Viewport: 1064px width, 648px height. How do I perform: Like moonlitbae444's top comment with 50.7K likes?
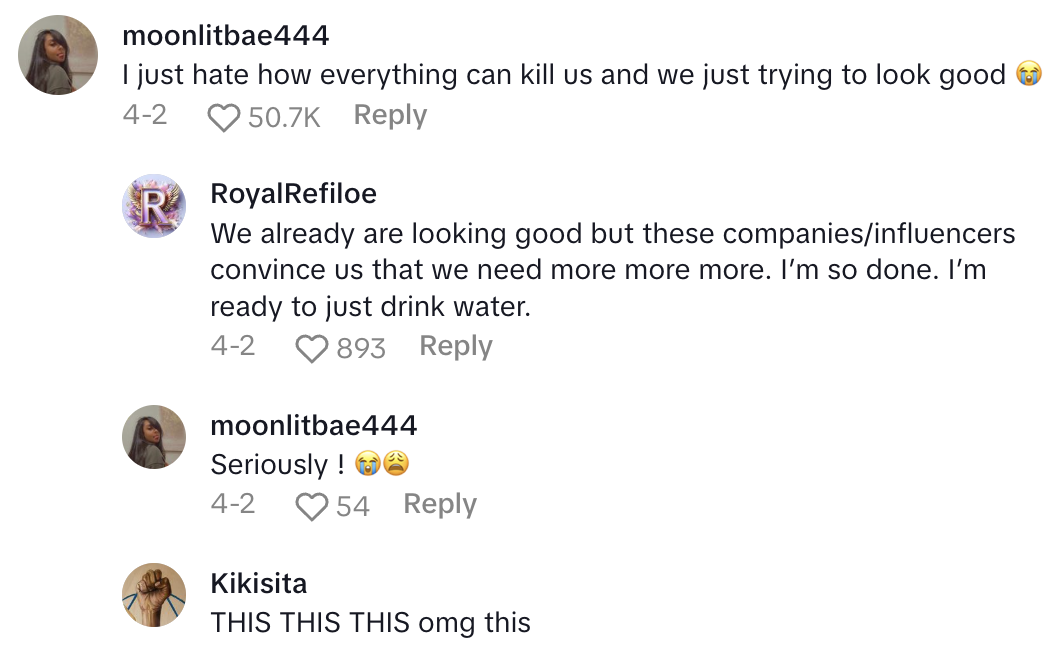coord(224,118)
